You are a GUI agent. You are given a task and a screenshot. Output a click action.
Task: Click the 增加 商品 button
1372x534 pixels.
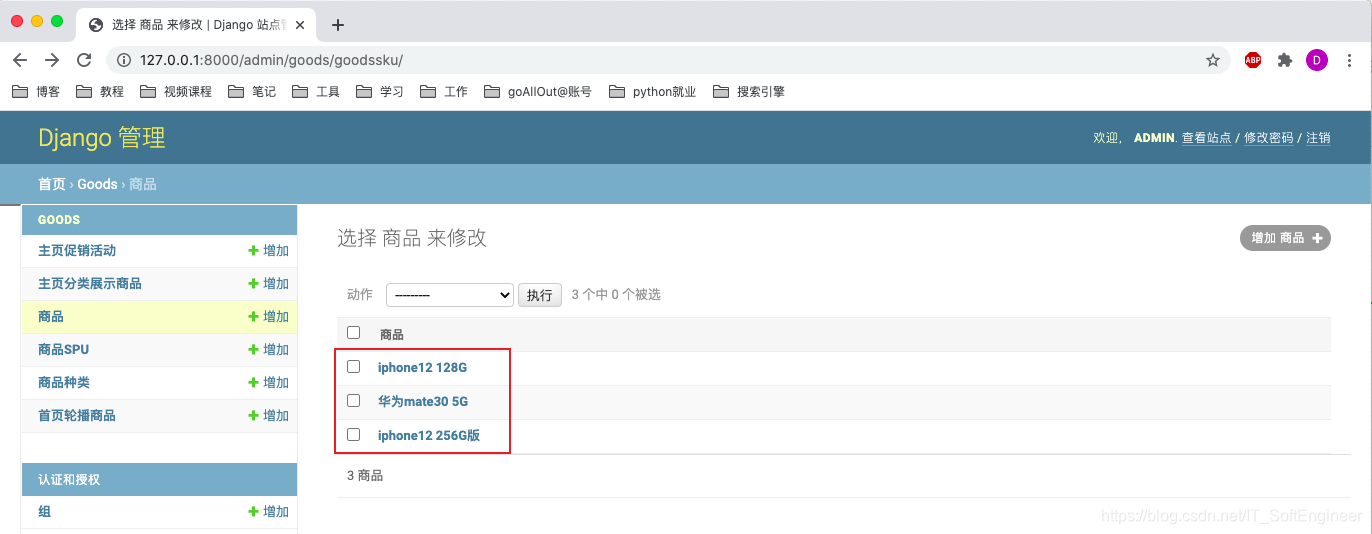[1285, 238]
